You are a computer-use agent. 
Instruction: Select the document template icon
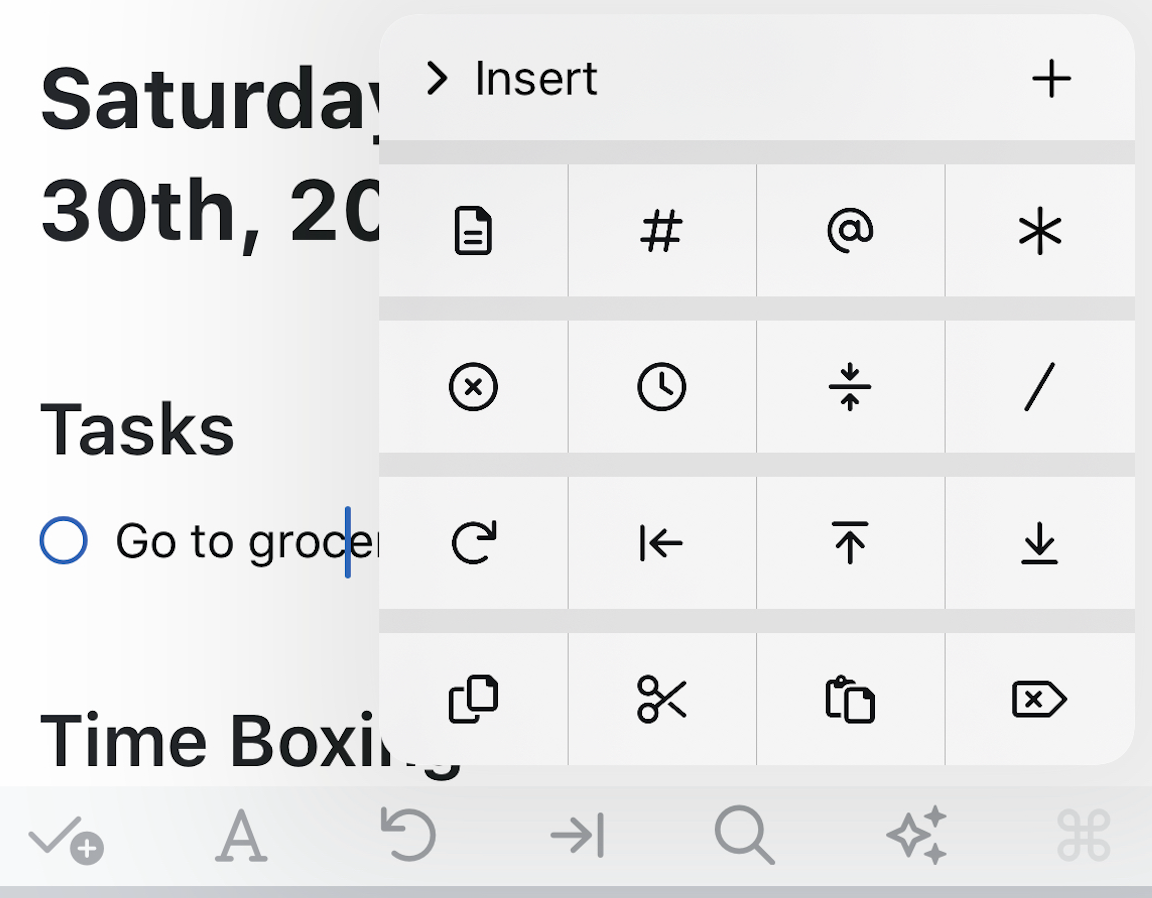coord(472,231)
